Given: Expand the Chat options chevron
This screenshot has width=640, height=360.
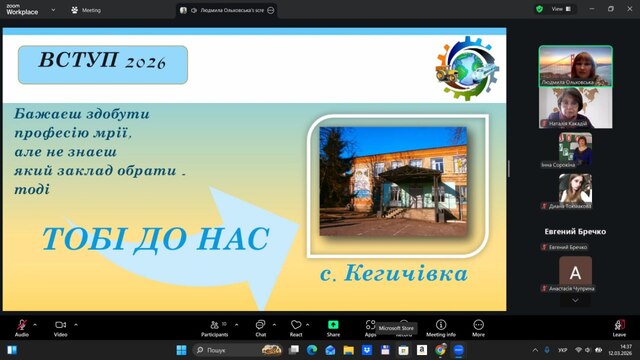Looking at the screenshot, I should click(274, 325).
